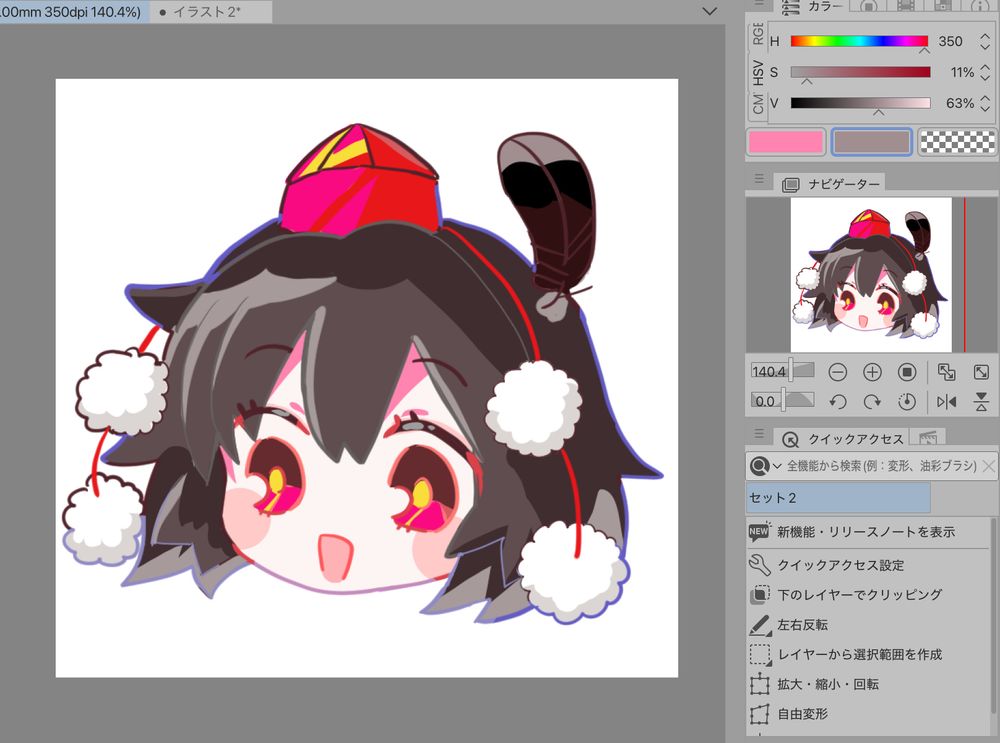
Task: Switch to the イラスト2 document tab
Action: [211, 11]
